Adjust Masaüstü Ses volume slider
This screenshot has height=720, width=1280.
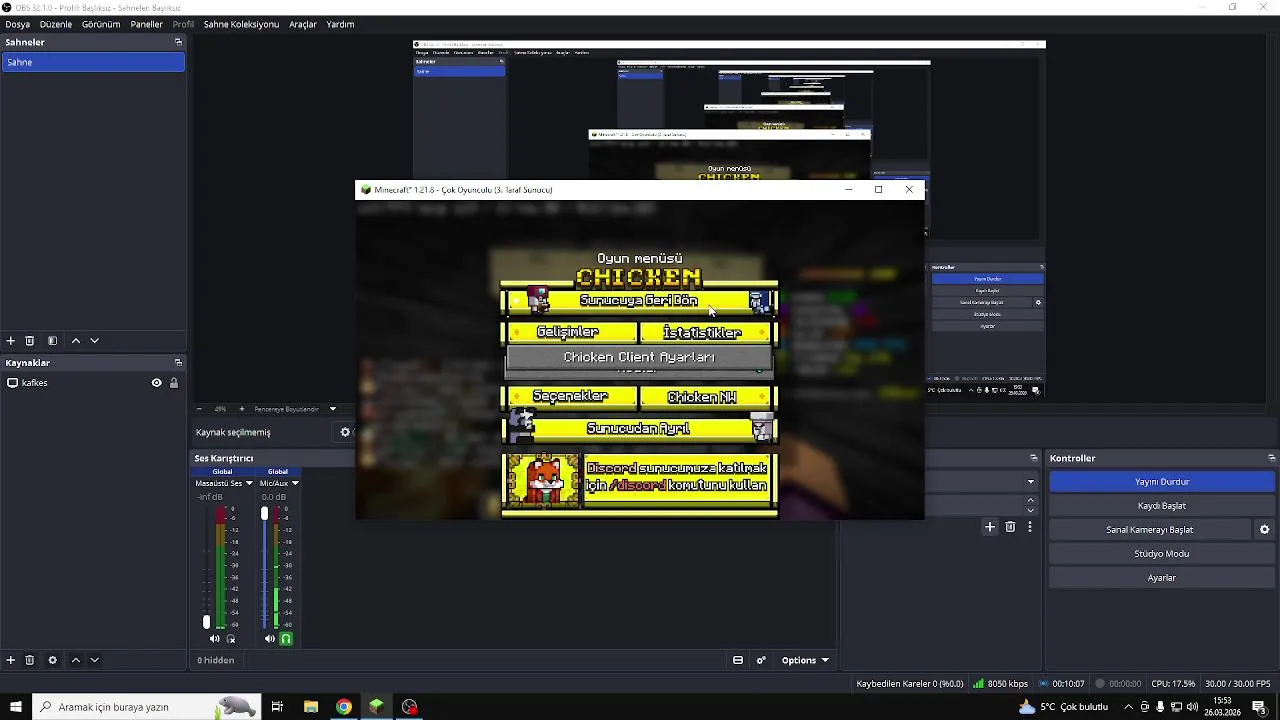207,622
